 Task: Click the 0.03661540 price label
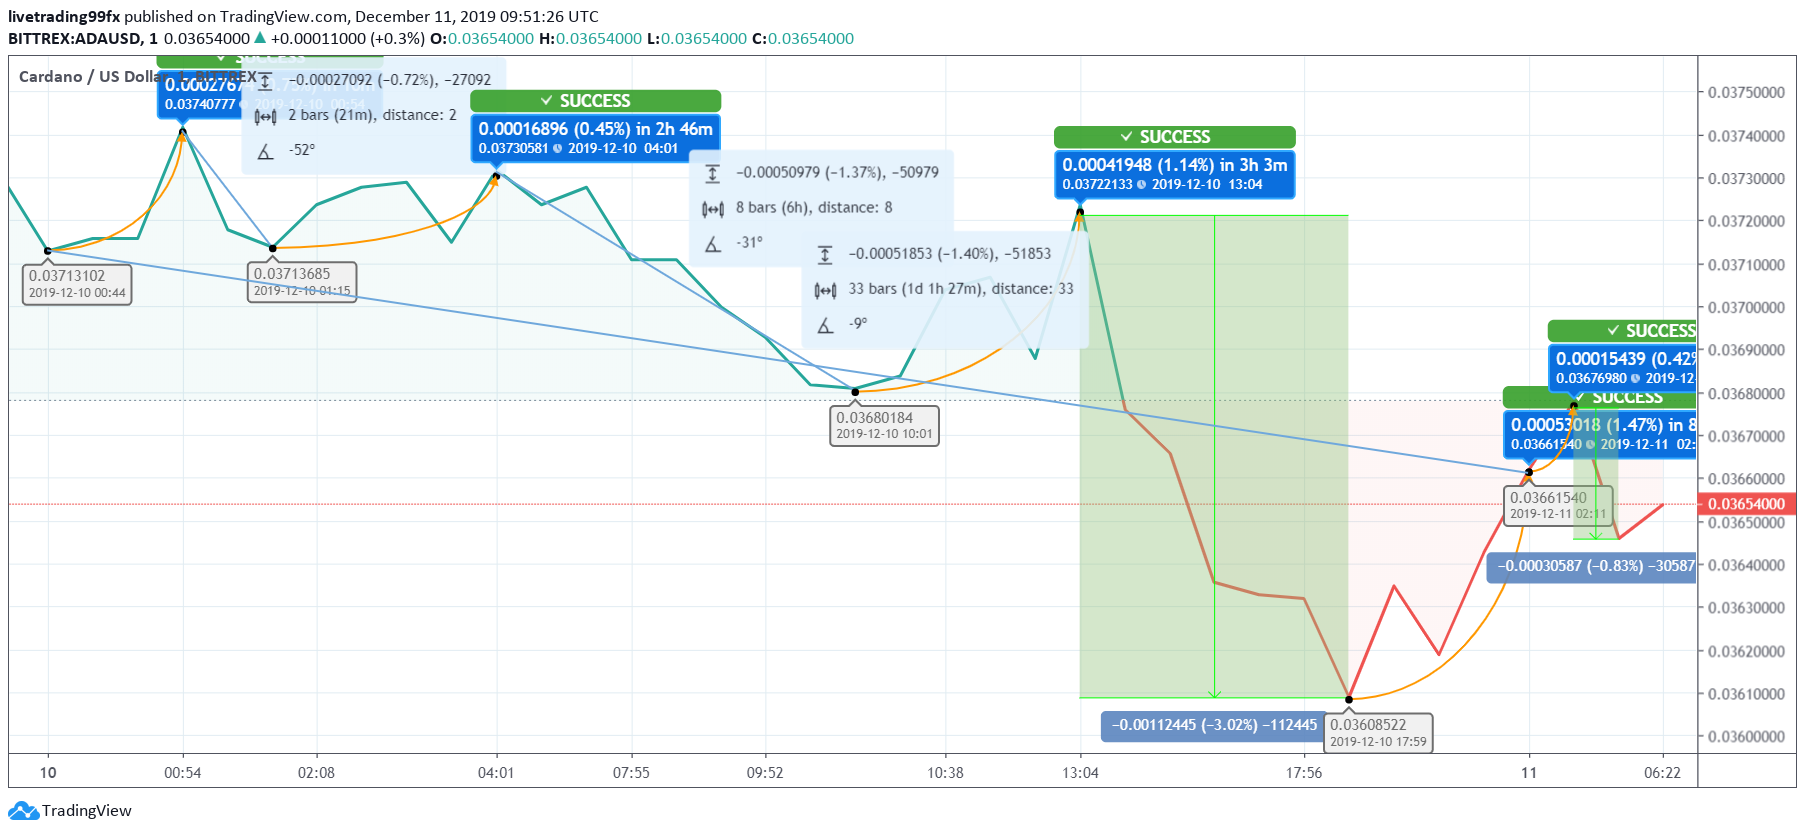(1558, 506)
